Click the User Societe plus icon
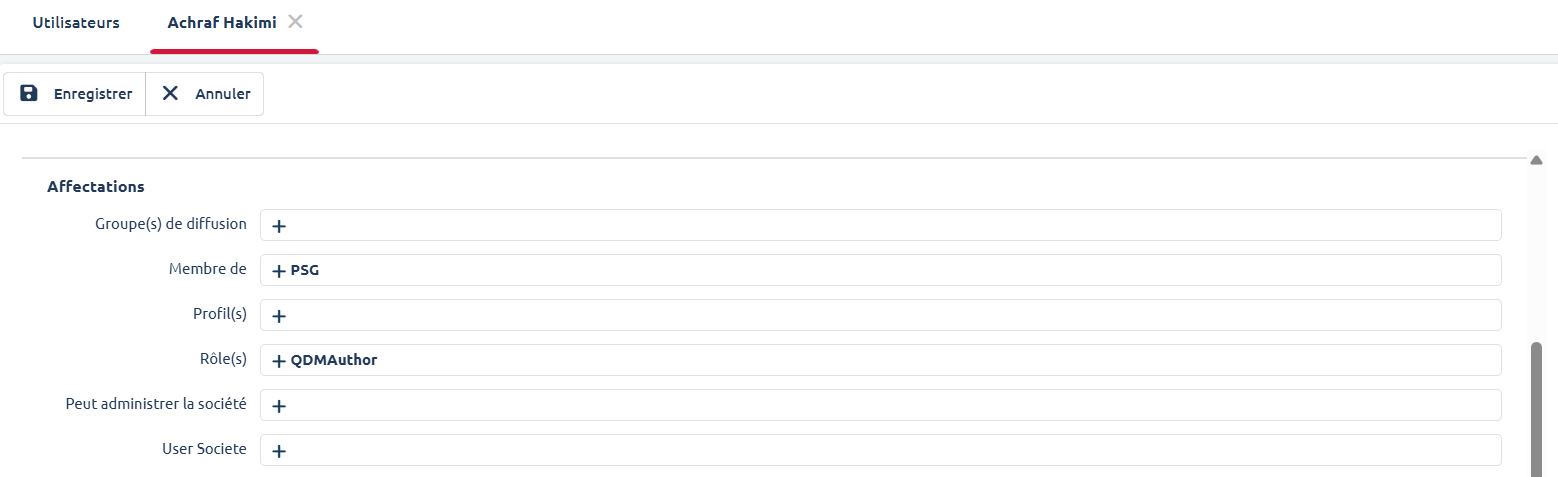Viewport: 1558px width, 477px height. [279, 451]
